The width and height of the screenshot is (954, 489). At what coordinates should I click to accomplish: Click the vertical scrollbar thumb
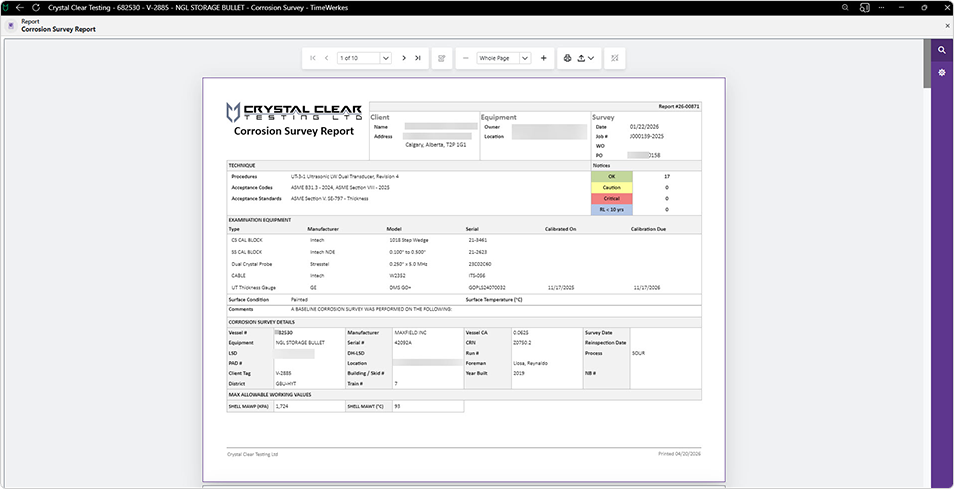point(927,64)
